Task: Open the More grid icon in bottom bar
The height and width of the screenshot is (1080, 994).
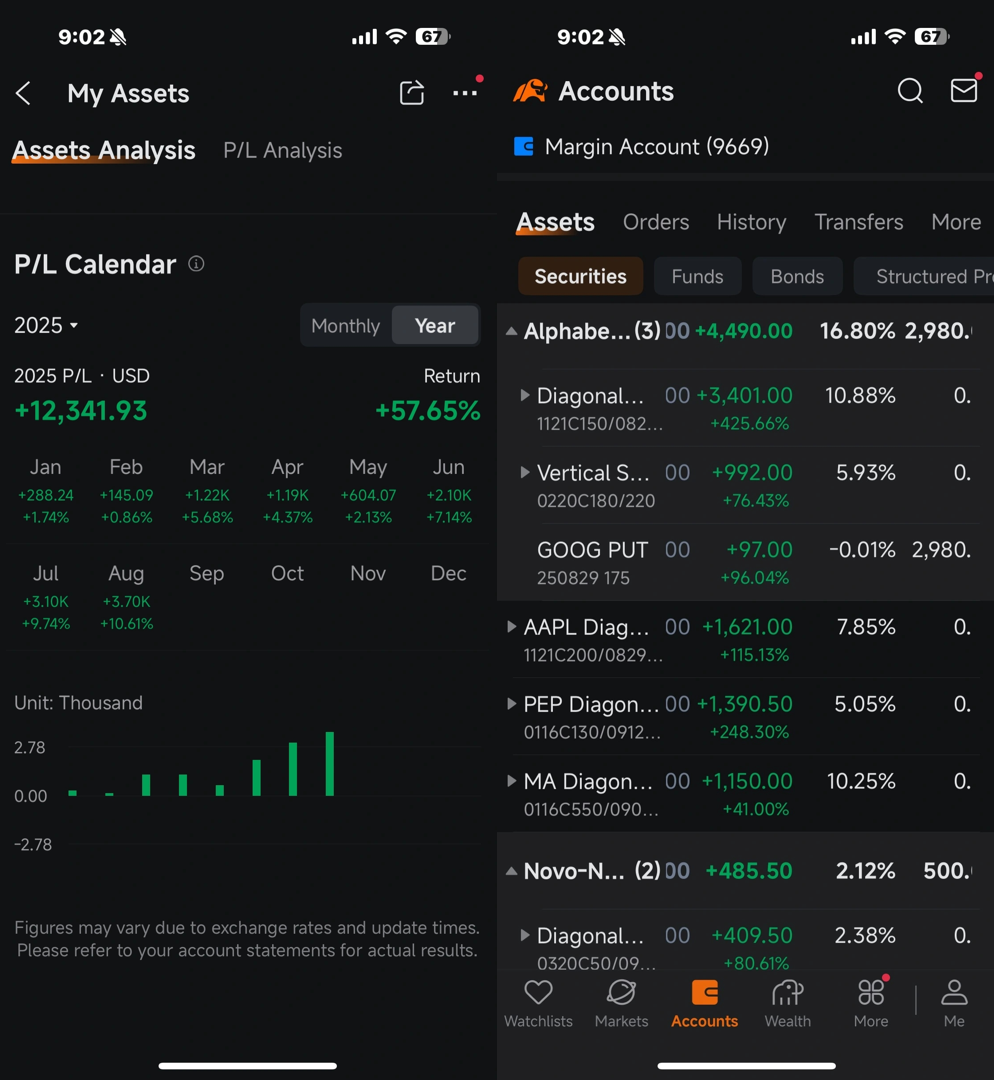Action: tap(871, 993)
